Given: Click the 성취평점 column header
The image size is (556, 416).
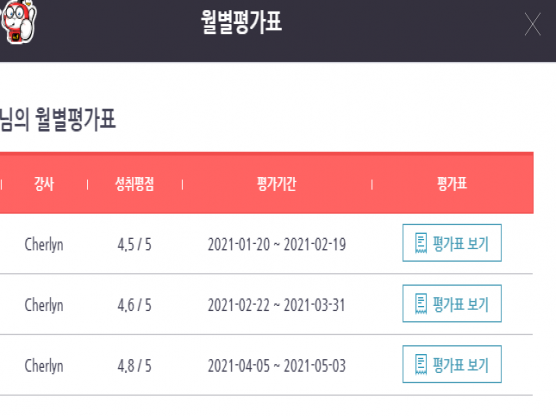Looking at the screenshot, I should point(134,184).
